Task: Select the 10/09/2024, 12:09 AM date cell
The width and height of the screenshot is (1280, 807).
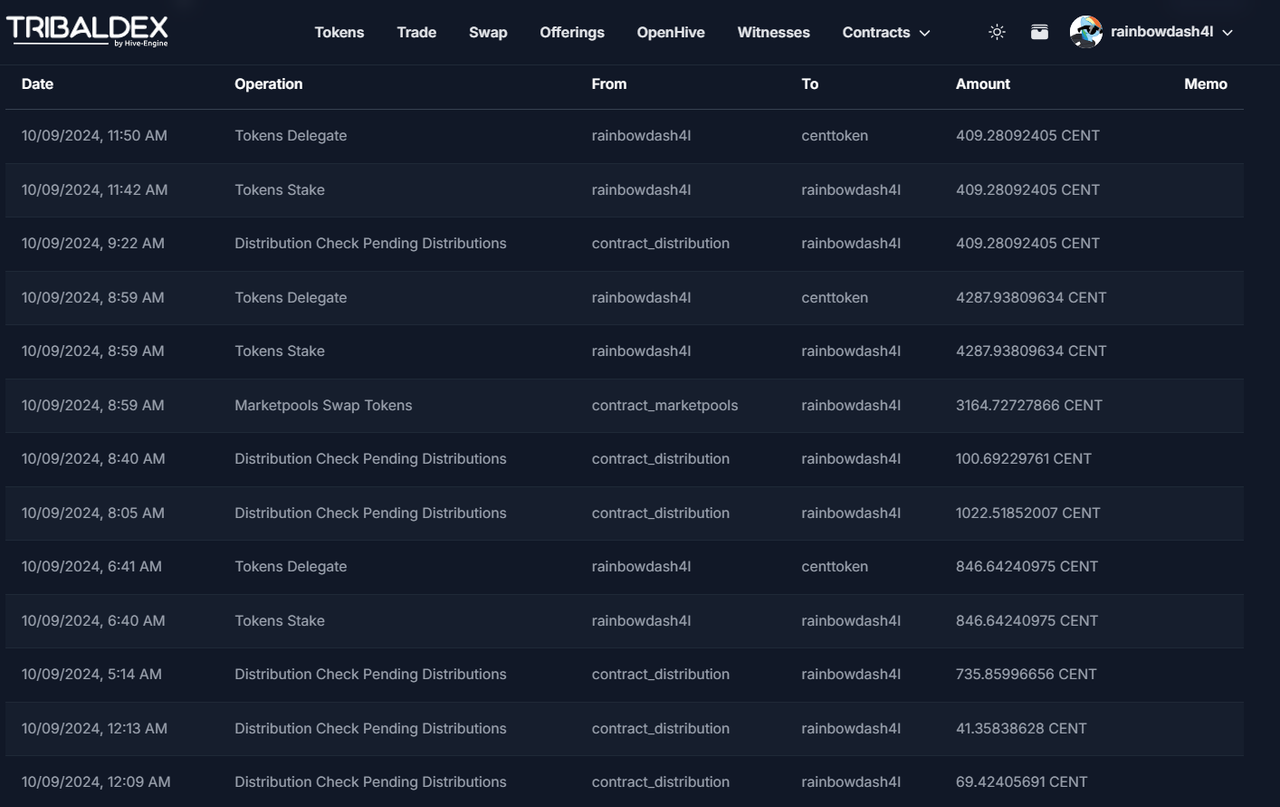Action: pyautogui.click(x=96, y=782)
